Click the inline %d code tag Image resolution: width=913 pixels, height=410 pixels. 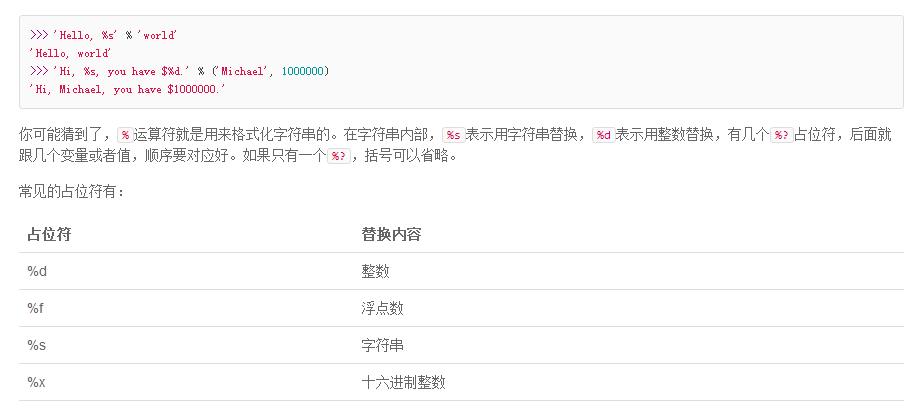coord(604,135)
